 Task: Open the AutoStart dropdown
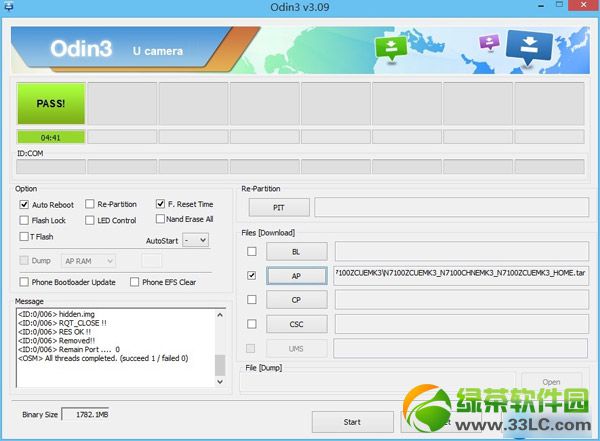tap(196, 240)
